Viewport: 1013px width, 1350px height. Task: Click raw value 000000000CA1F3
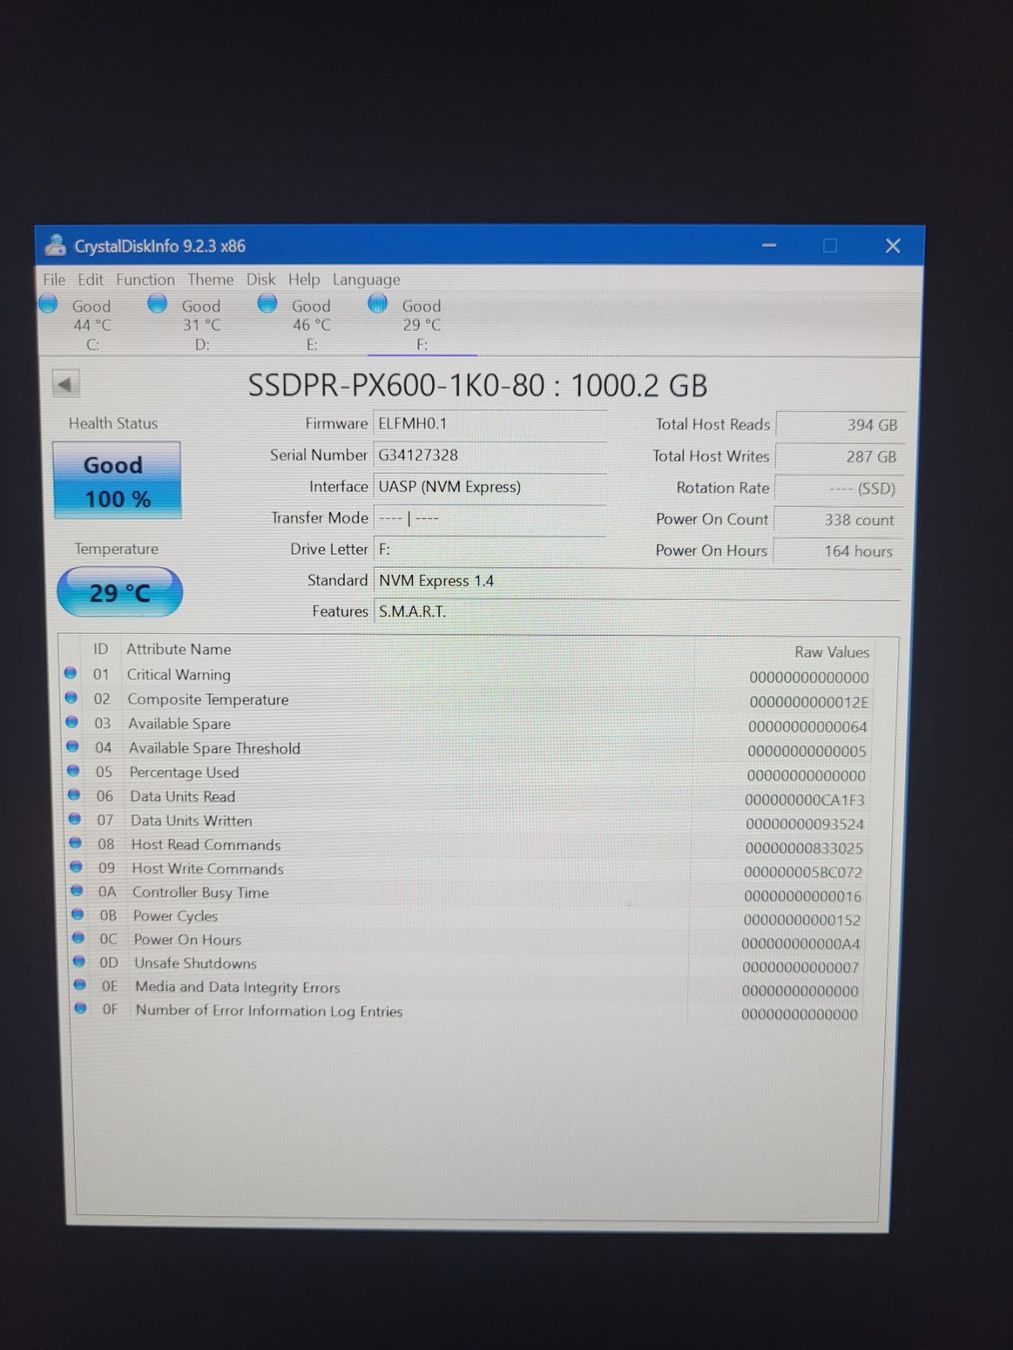(805, 800)
